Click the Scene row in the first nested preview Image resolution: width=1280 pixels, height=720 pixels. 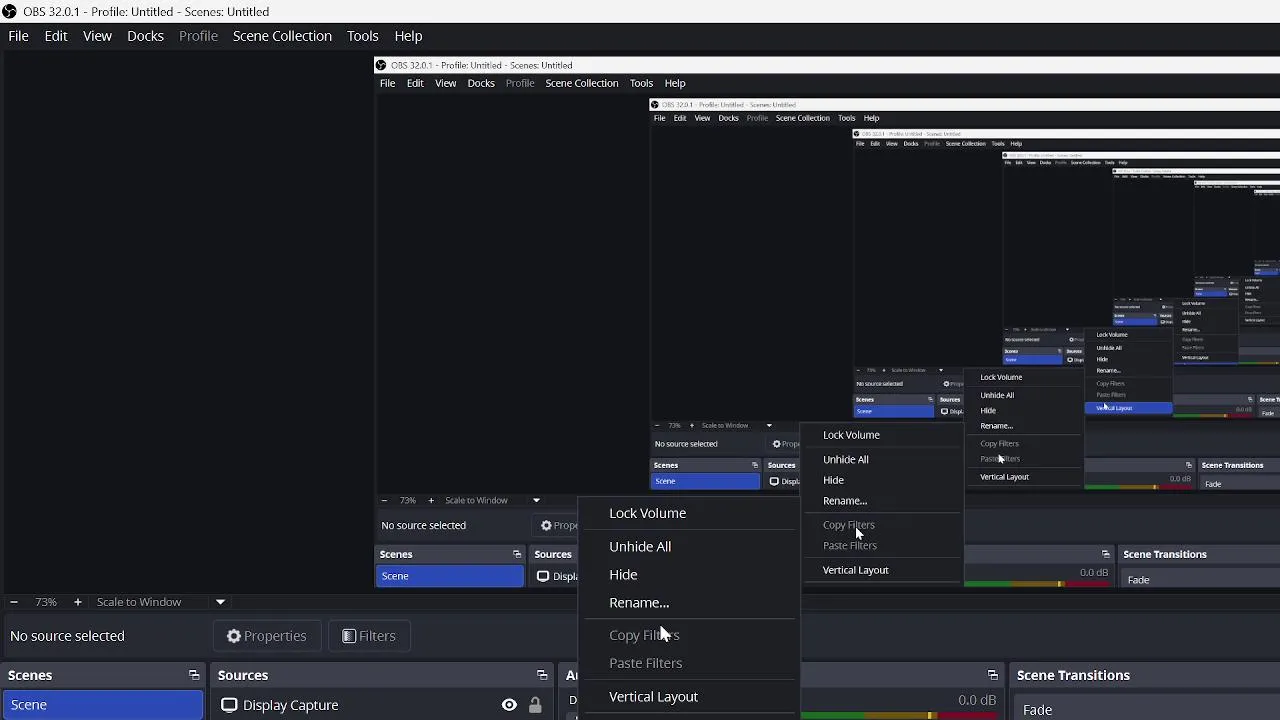(x=449, y=576)
